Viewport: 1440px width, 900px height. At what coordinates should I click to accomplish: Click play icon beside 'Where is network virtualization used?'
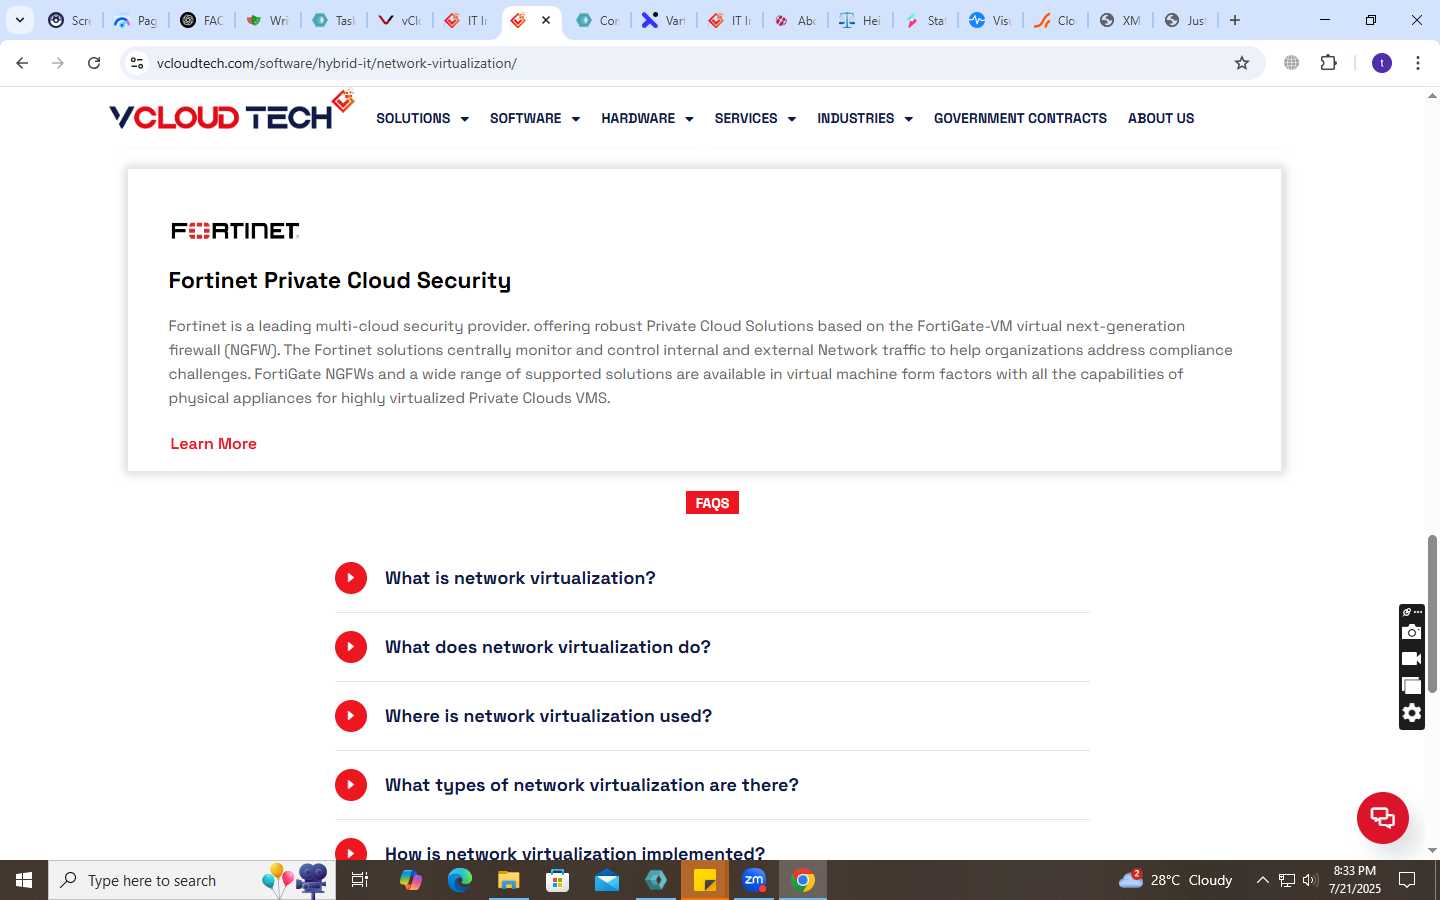tap(351, 716)
